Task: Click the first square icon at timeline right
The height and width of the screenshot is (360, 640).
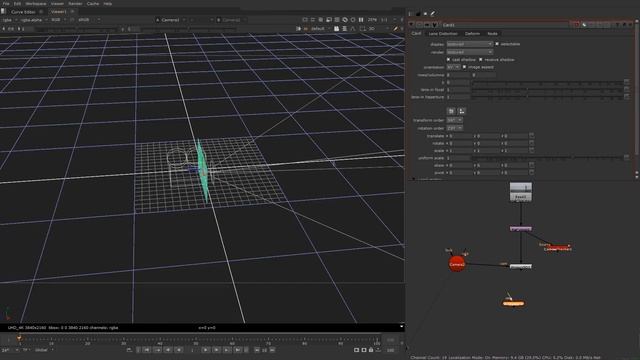Action: coord(356,350)
